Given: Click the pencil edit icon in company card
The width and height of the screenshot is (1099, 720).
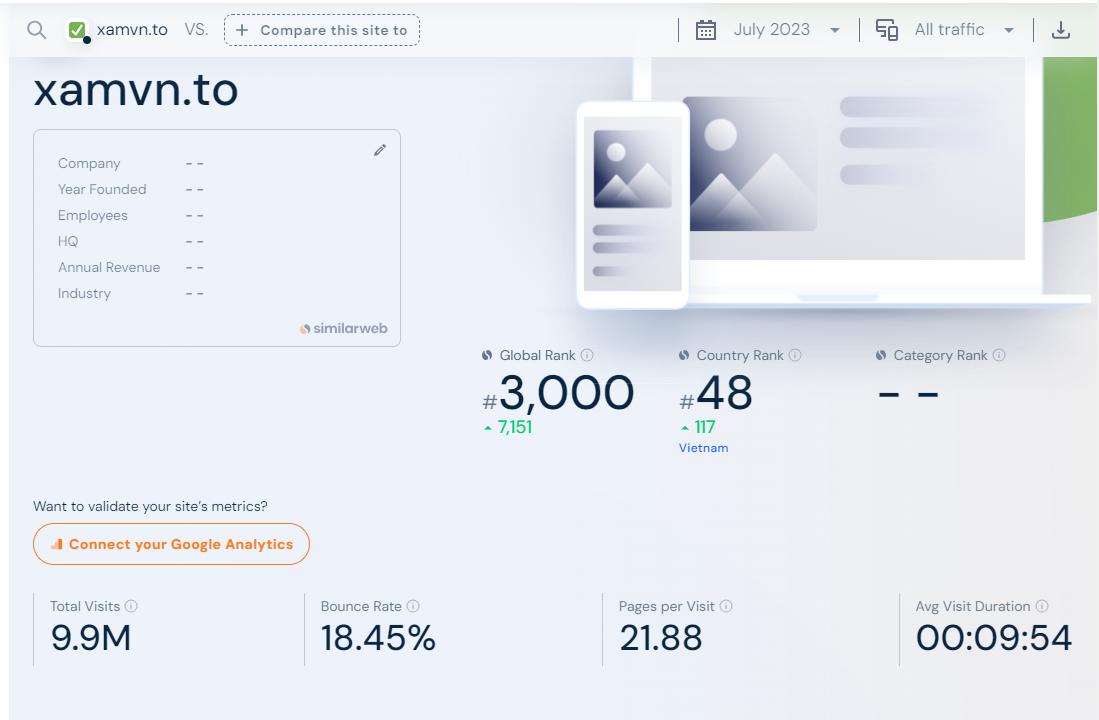Looking at the screenshot, I should [x=380, y=150].
